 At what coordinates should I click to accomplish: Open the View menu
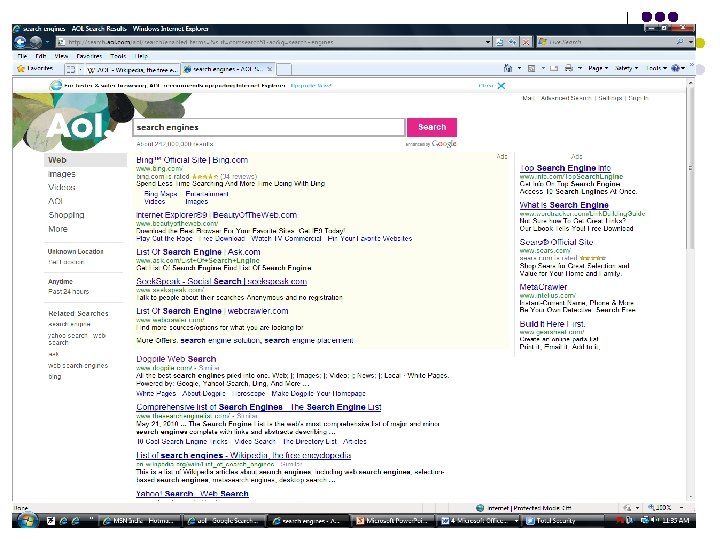click(x=61, y=56)
